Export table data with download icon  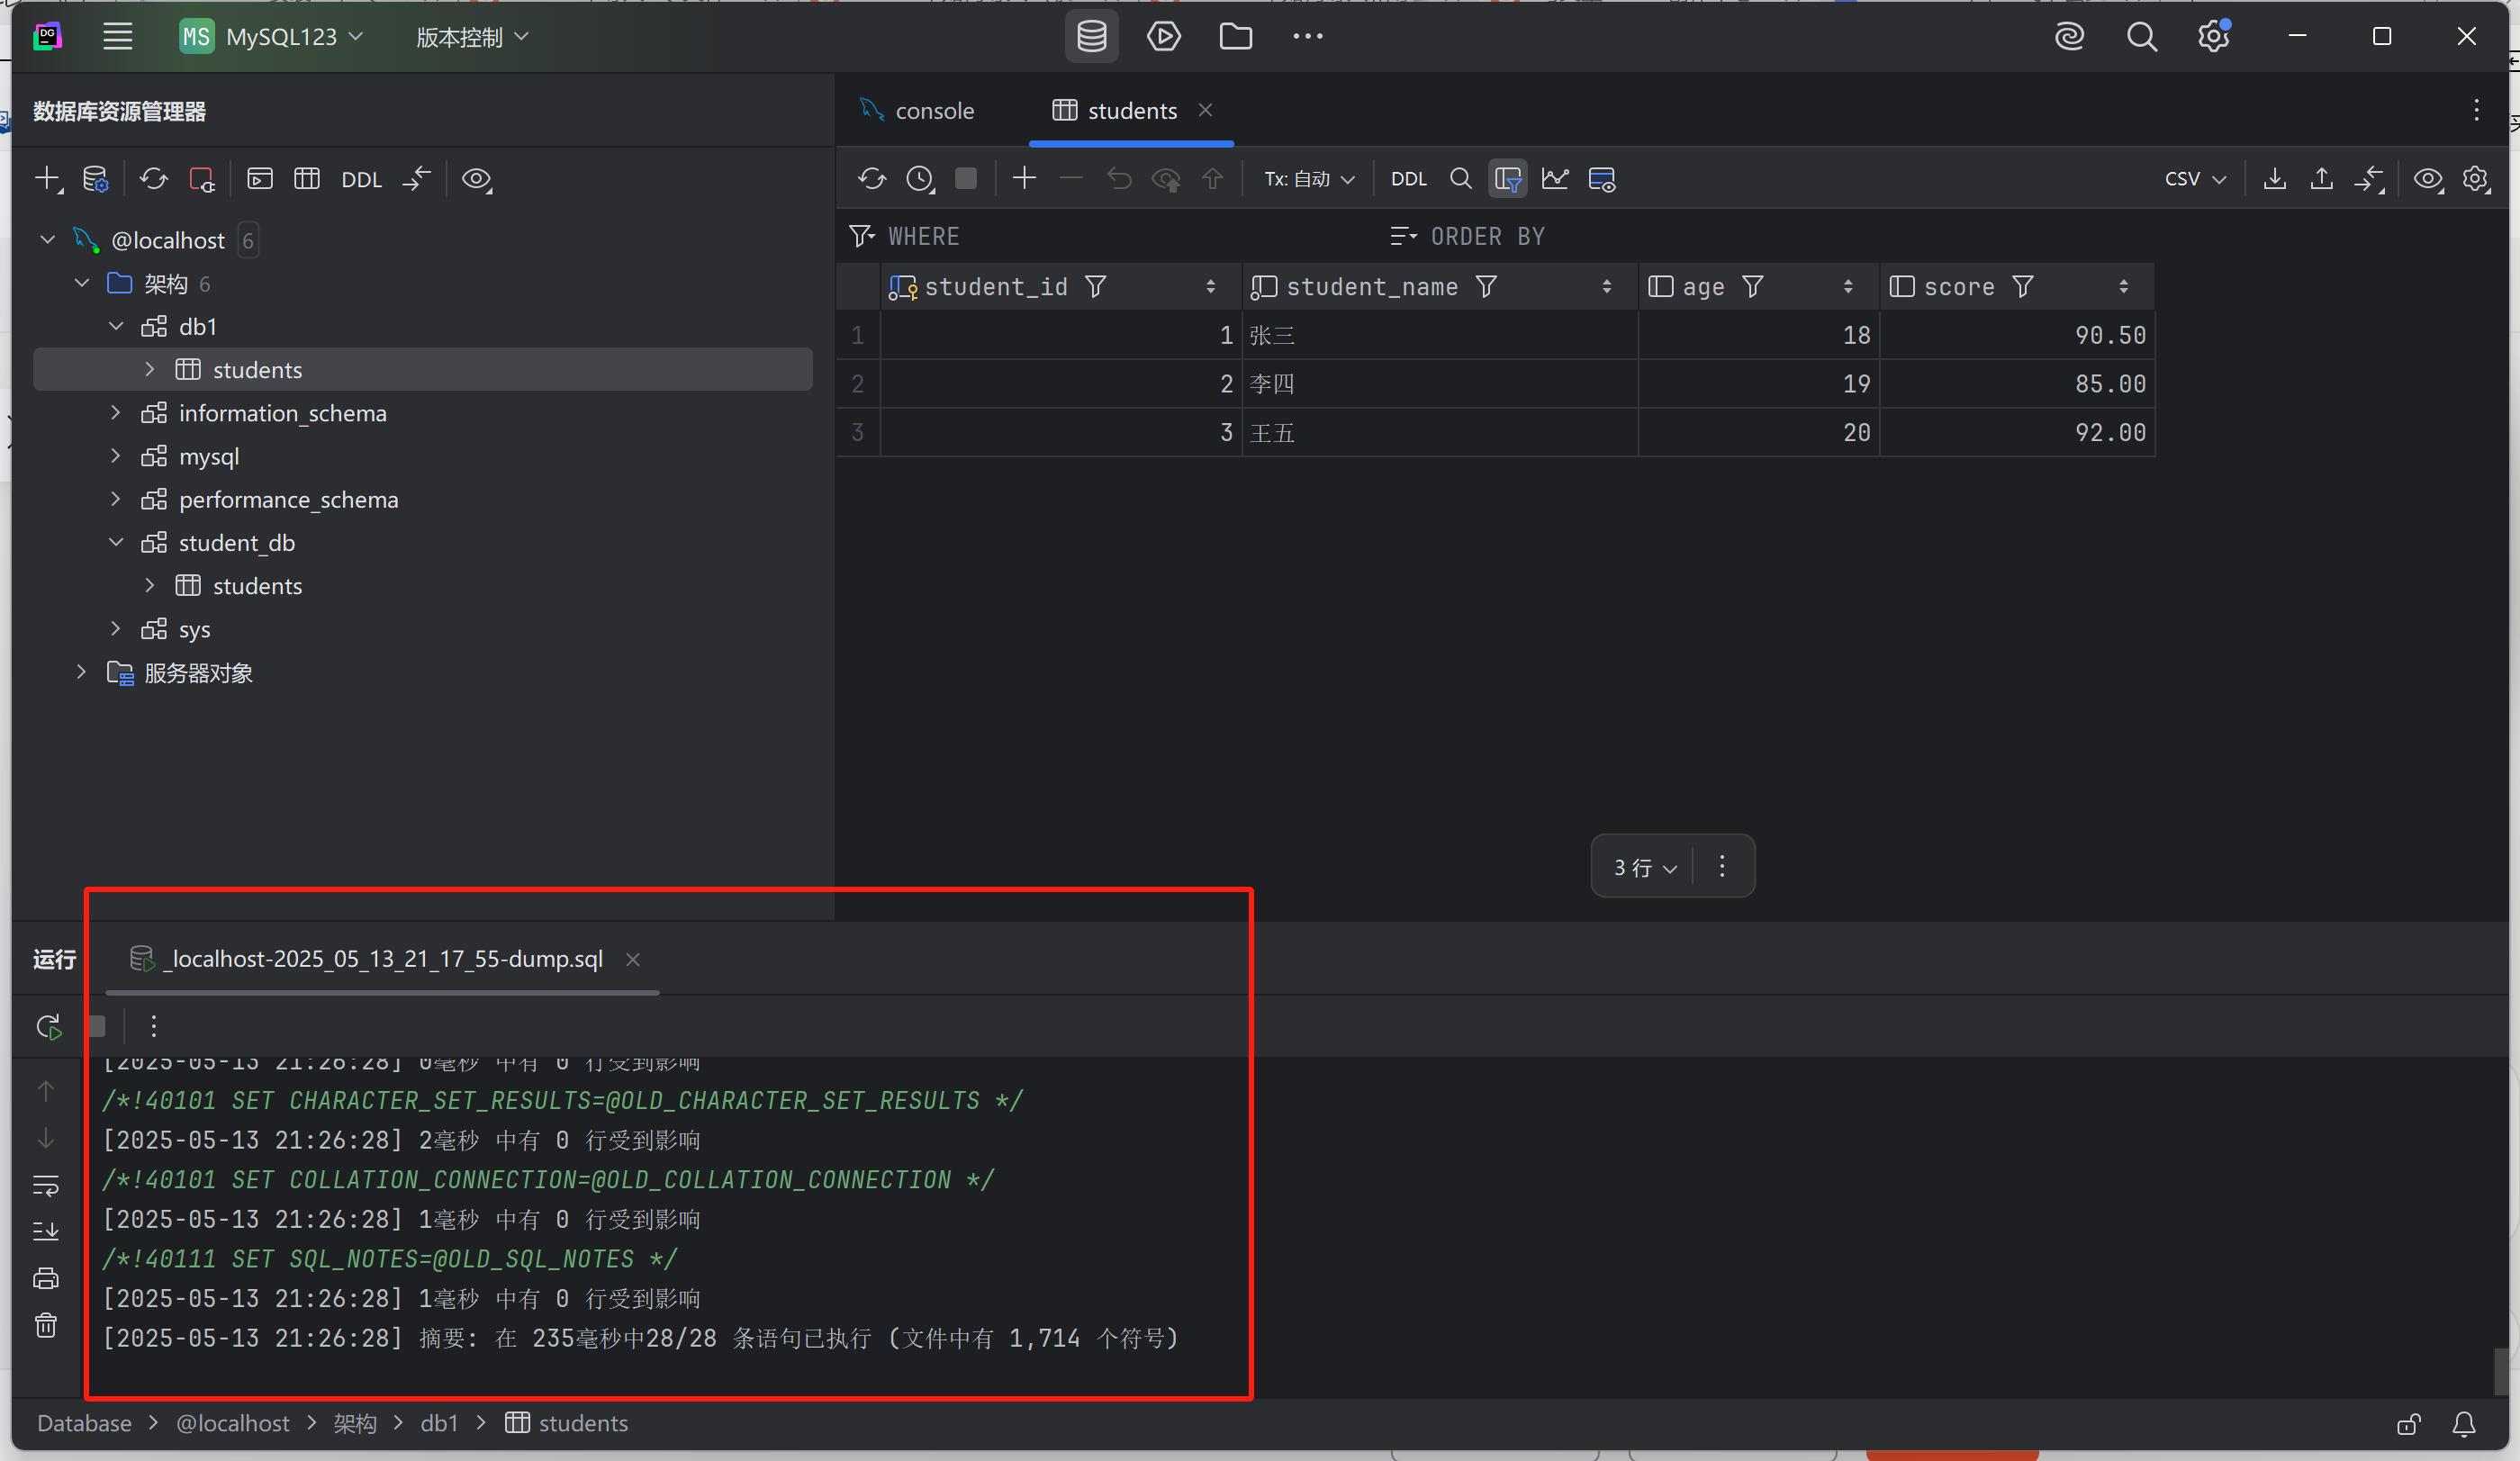pyautogui.click(x=2275, y=179)
